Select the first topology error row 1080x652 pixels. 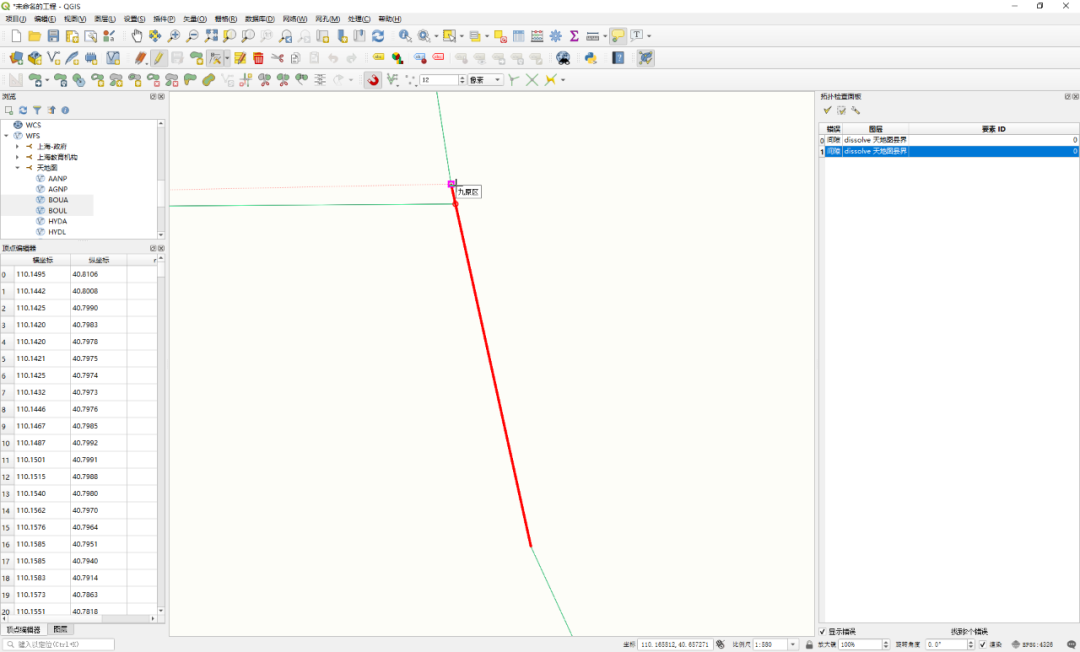[948, 140]
